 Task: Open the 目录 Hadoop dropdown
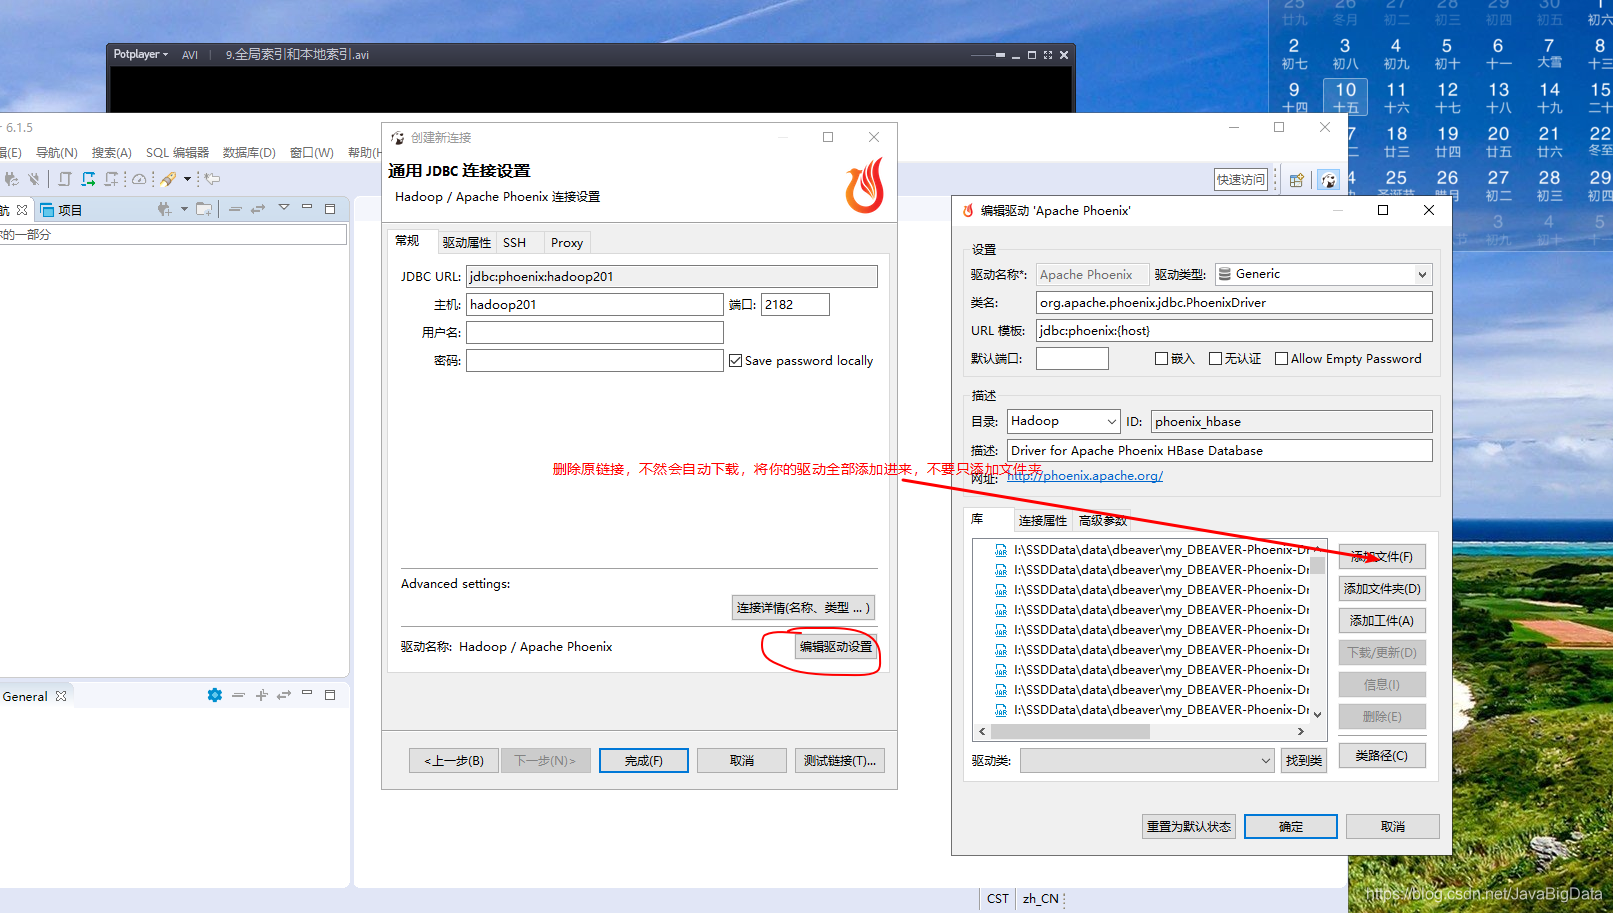click(1063, 421)
